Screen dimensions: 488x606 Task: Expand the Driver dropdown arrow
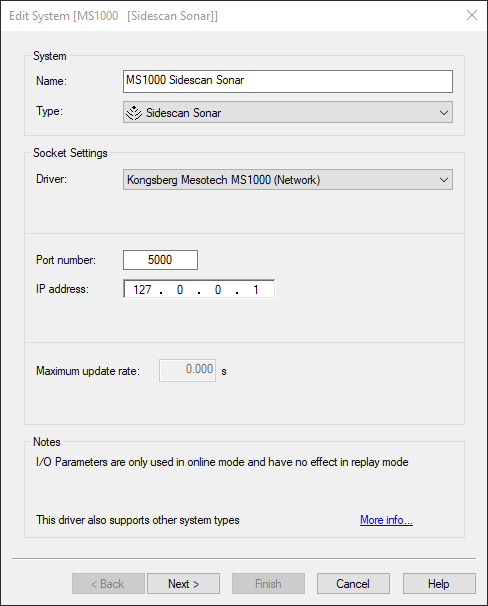(x=444, y=180)
